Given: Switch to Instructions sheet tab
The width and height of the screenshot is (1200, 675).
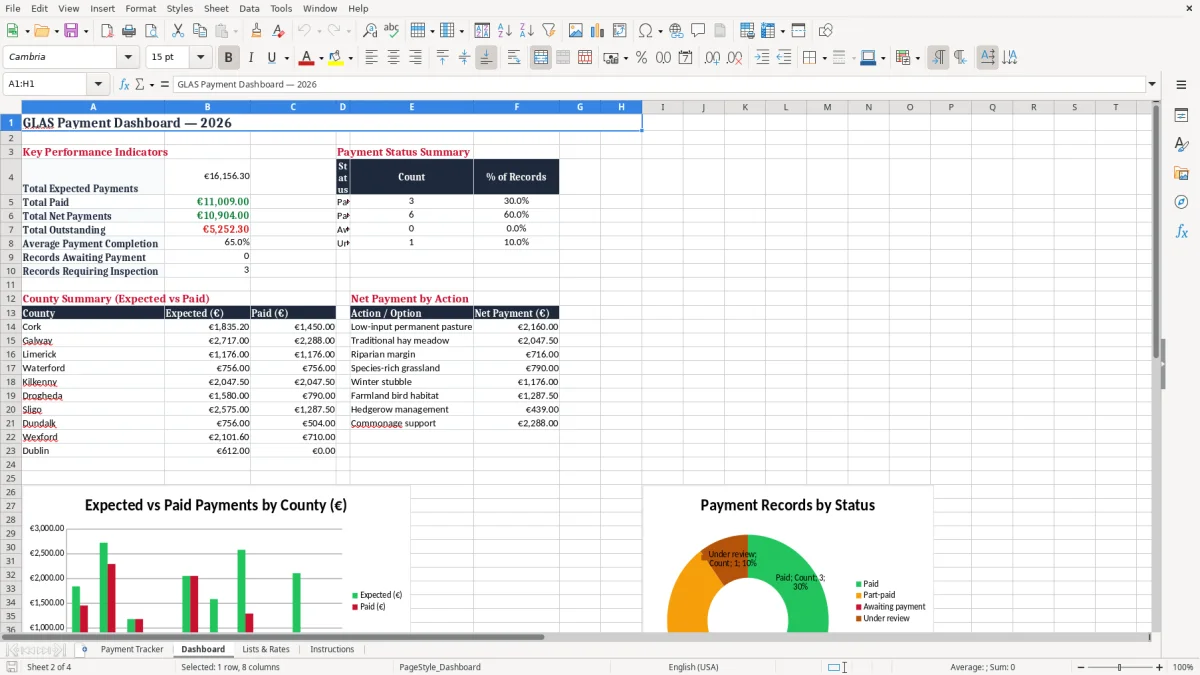Looking at the screenshot, I should coord(332,649).
